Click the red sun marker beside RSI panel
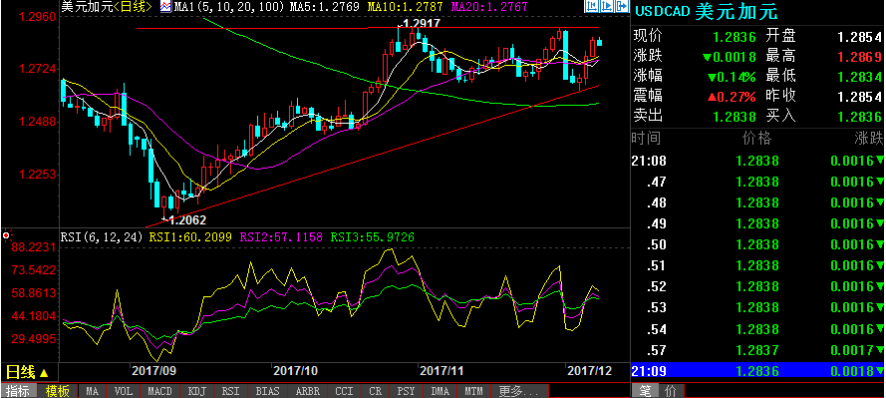 (7, 235)
